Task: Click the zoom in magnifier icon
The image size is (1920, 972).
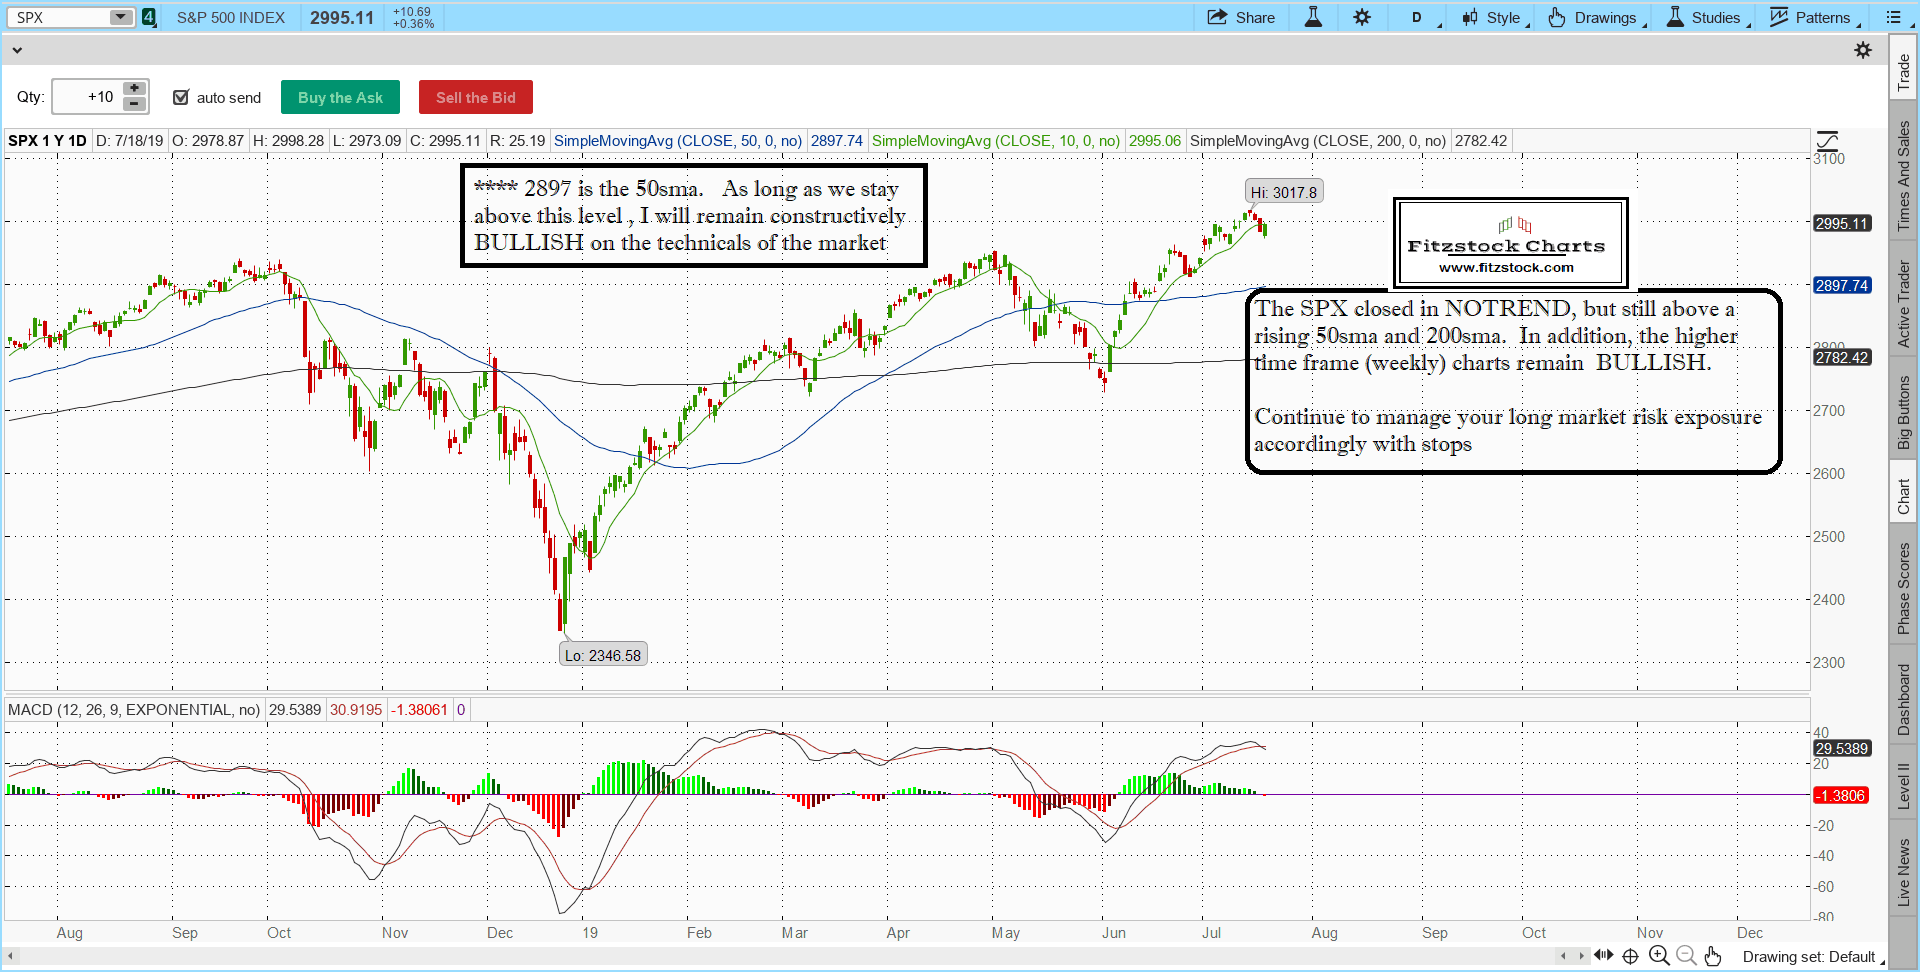Action: pyautogui.click(x=1659, y=956)
